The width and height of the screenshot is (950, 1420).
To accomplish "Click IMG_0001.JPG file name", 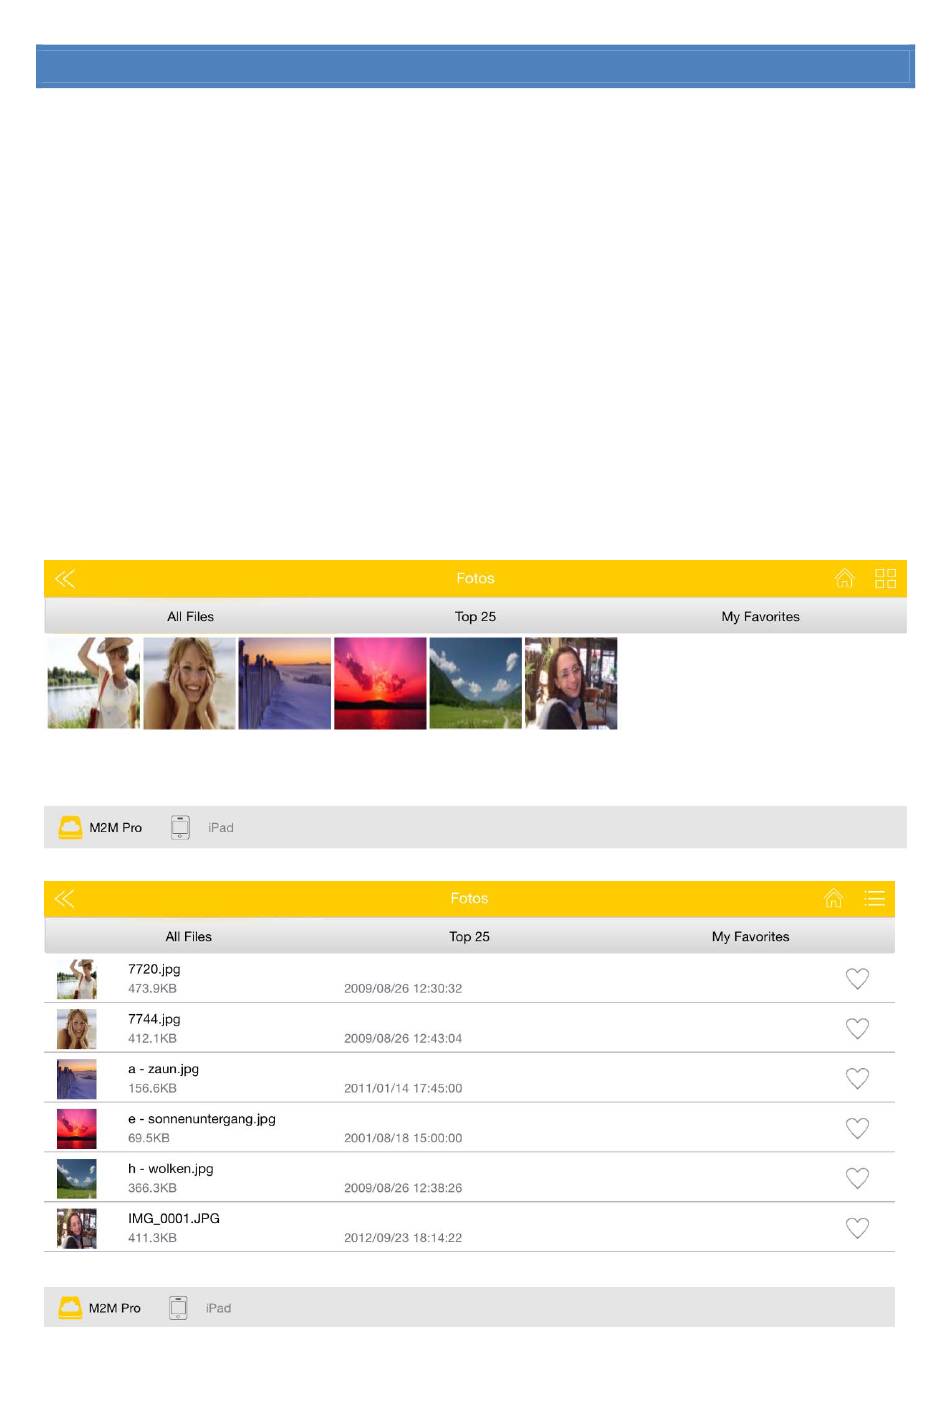I will click(x=173, y=1218).
